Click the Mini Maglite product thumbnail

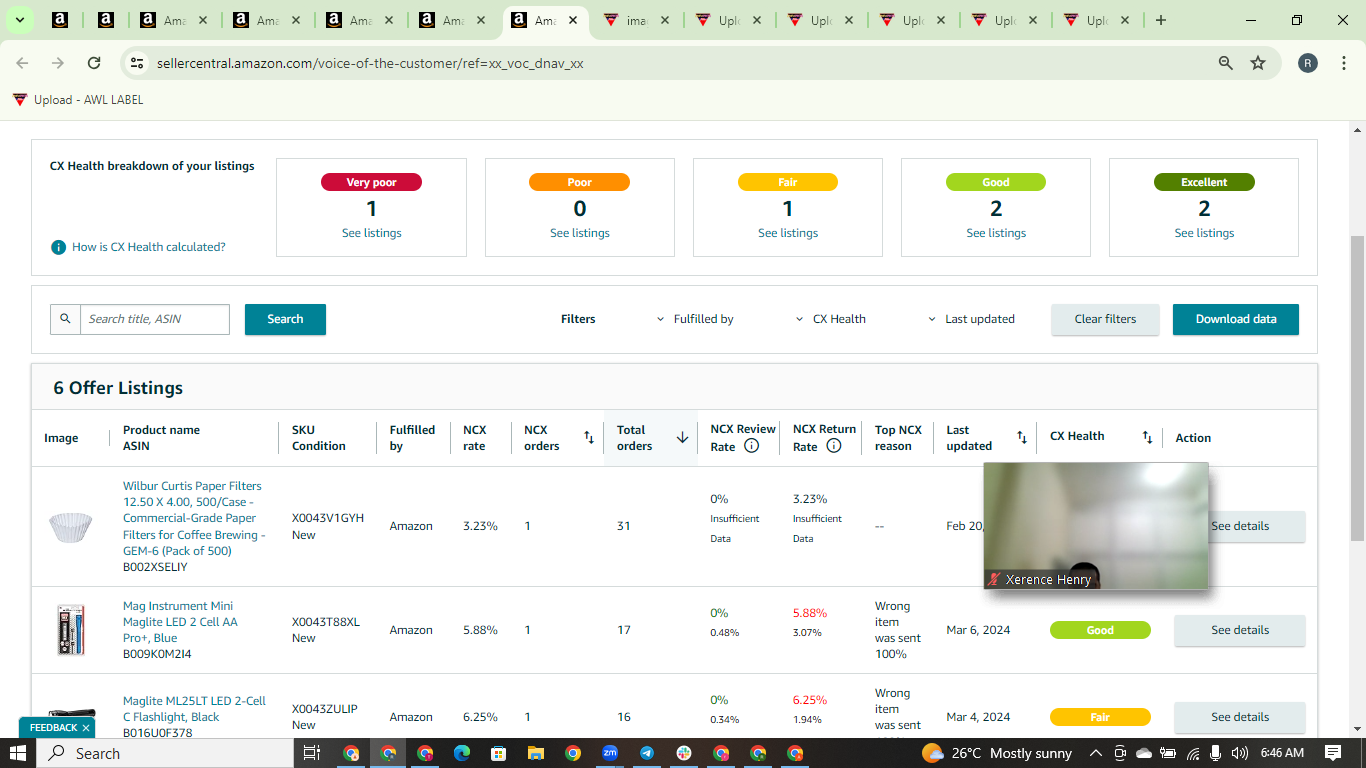click(x=70, y=630)
